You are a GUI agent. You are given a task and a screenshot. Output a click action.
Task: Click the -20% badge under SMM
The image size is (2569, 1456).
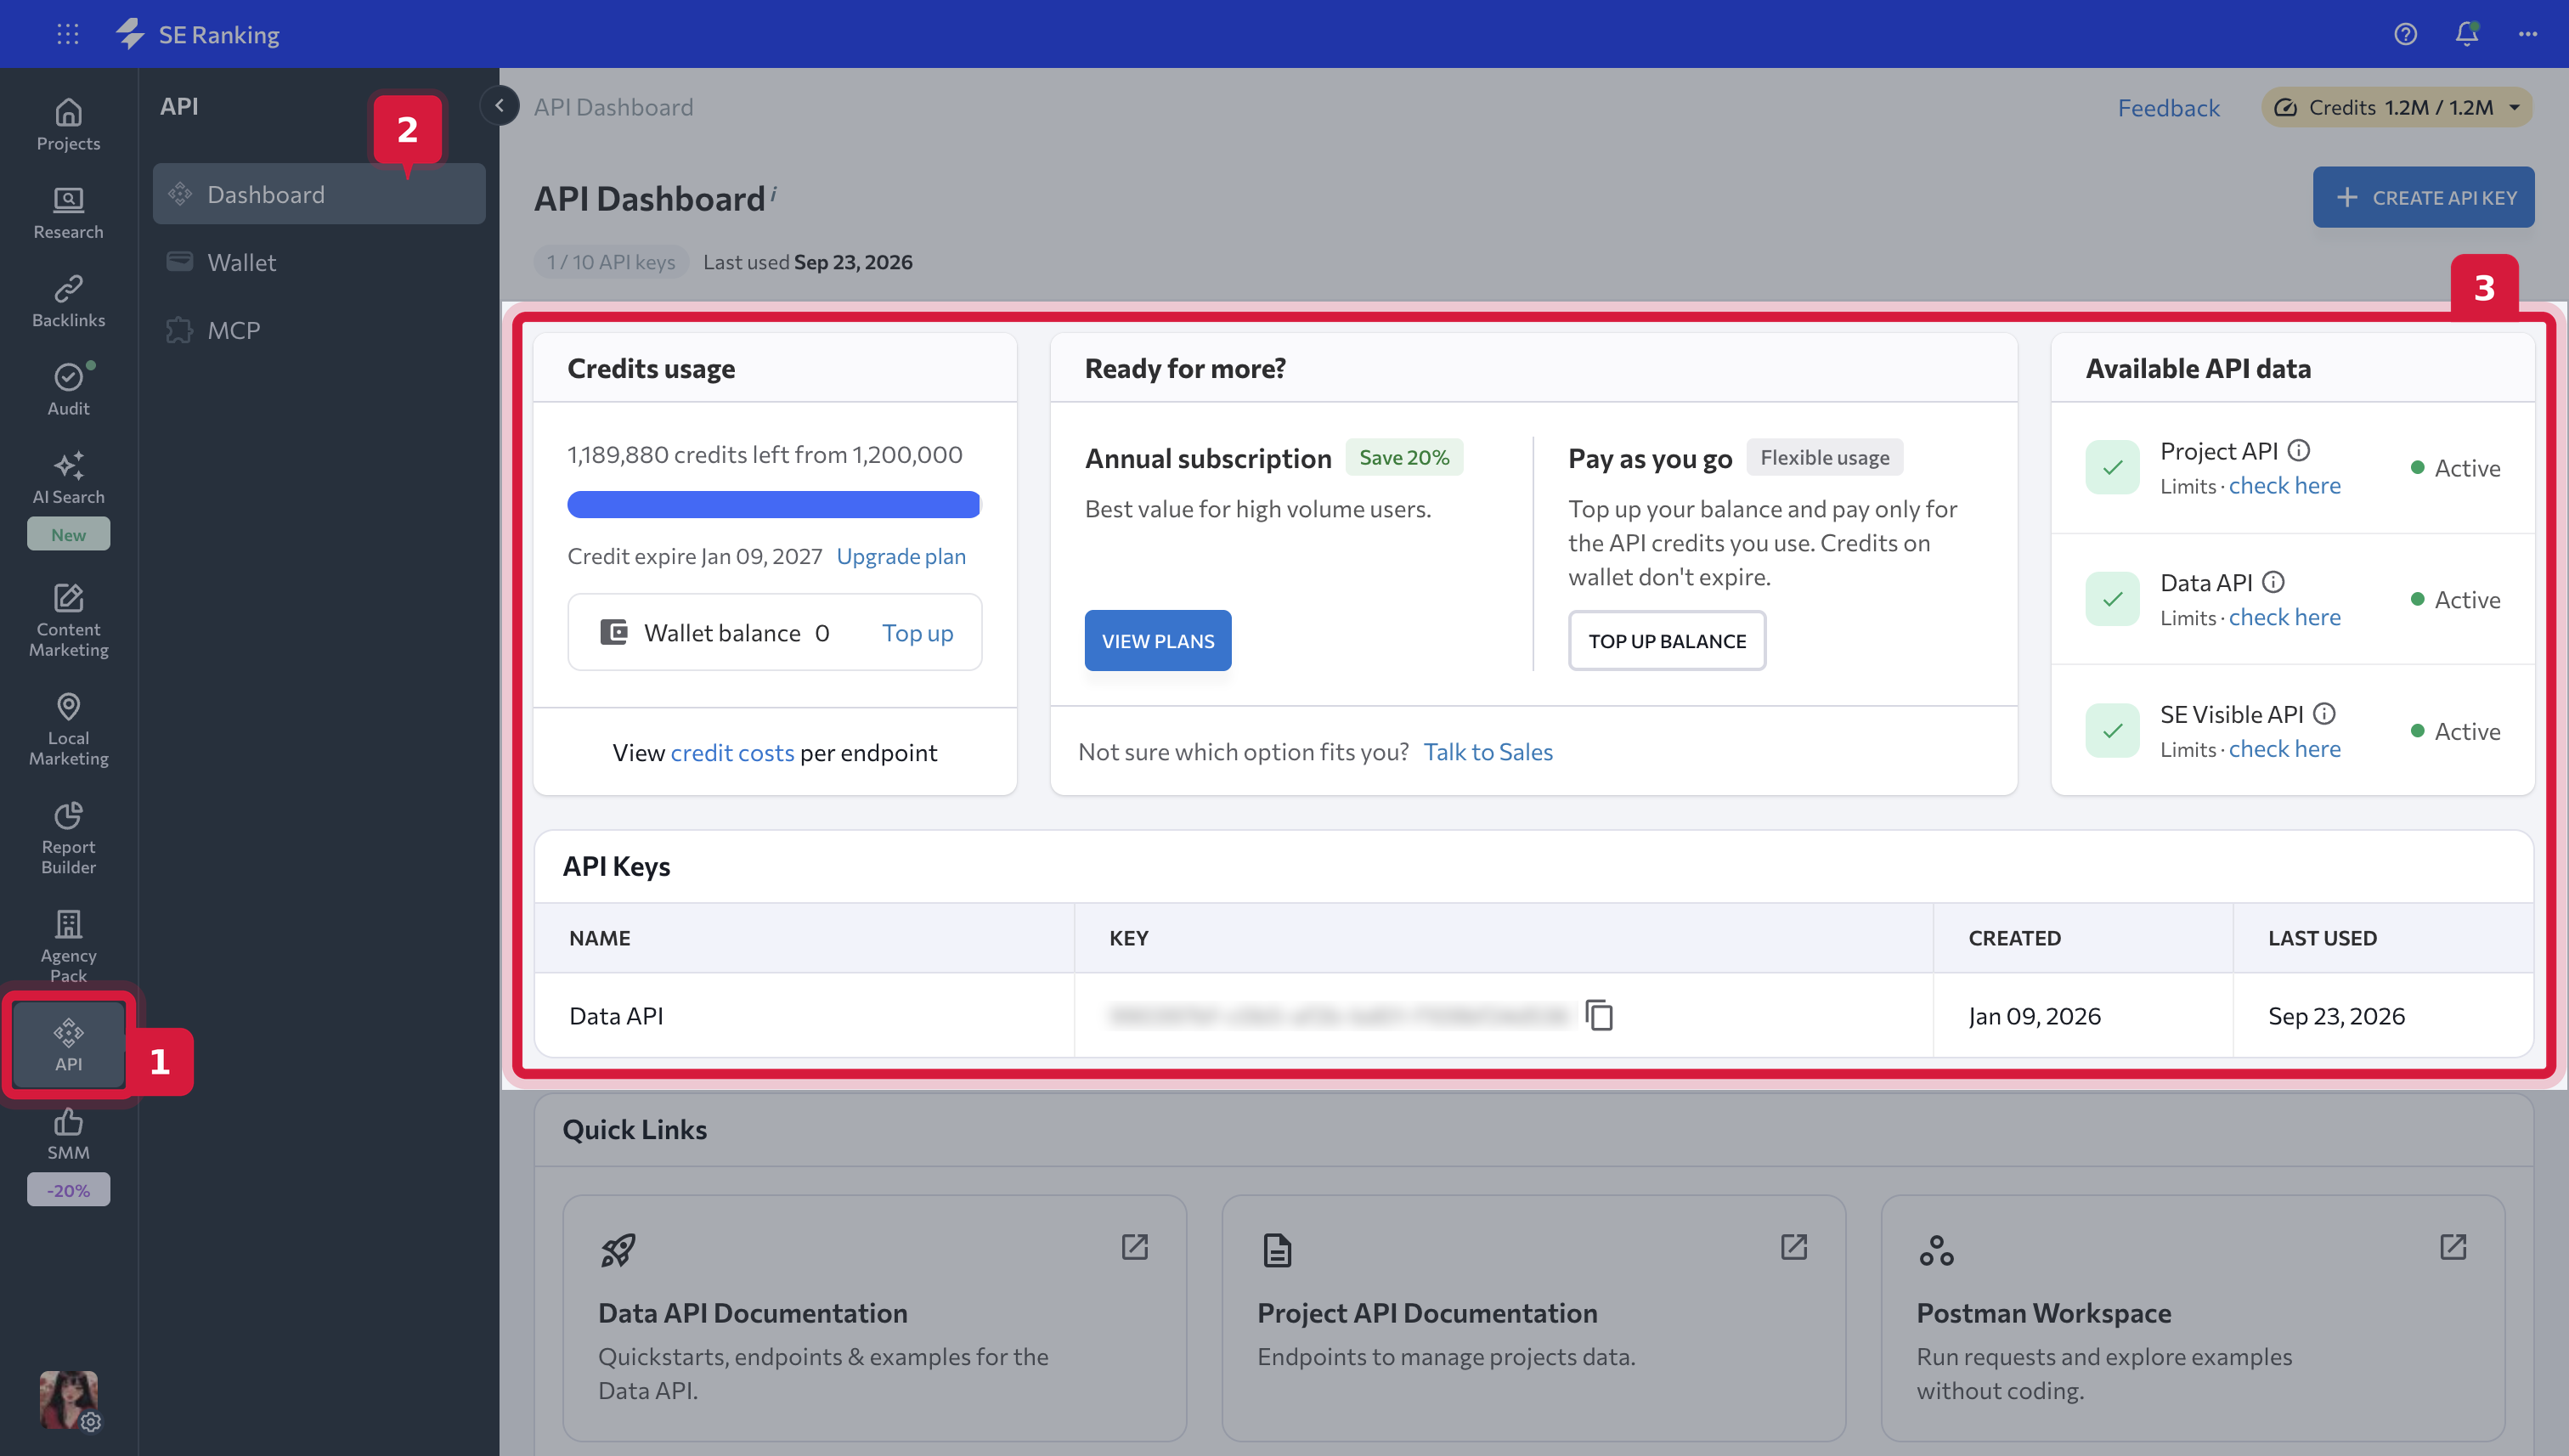(x=68, y=1190)
